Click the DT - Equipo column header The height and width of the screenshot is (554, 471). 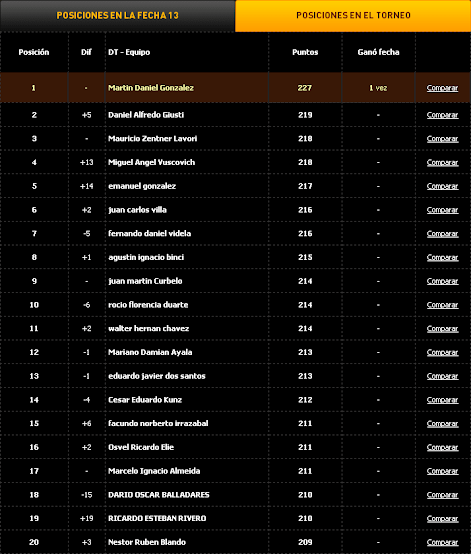[129, 52]
